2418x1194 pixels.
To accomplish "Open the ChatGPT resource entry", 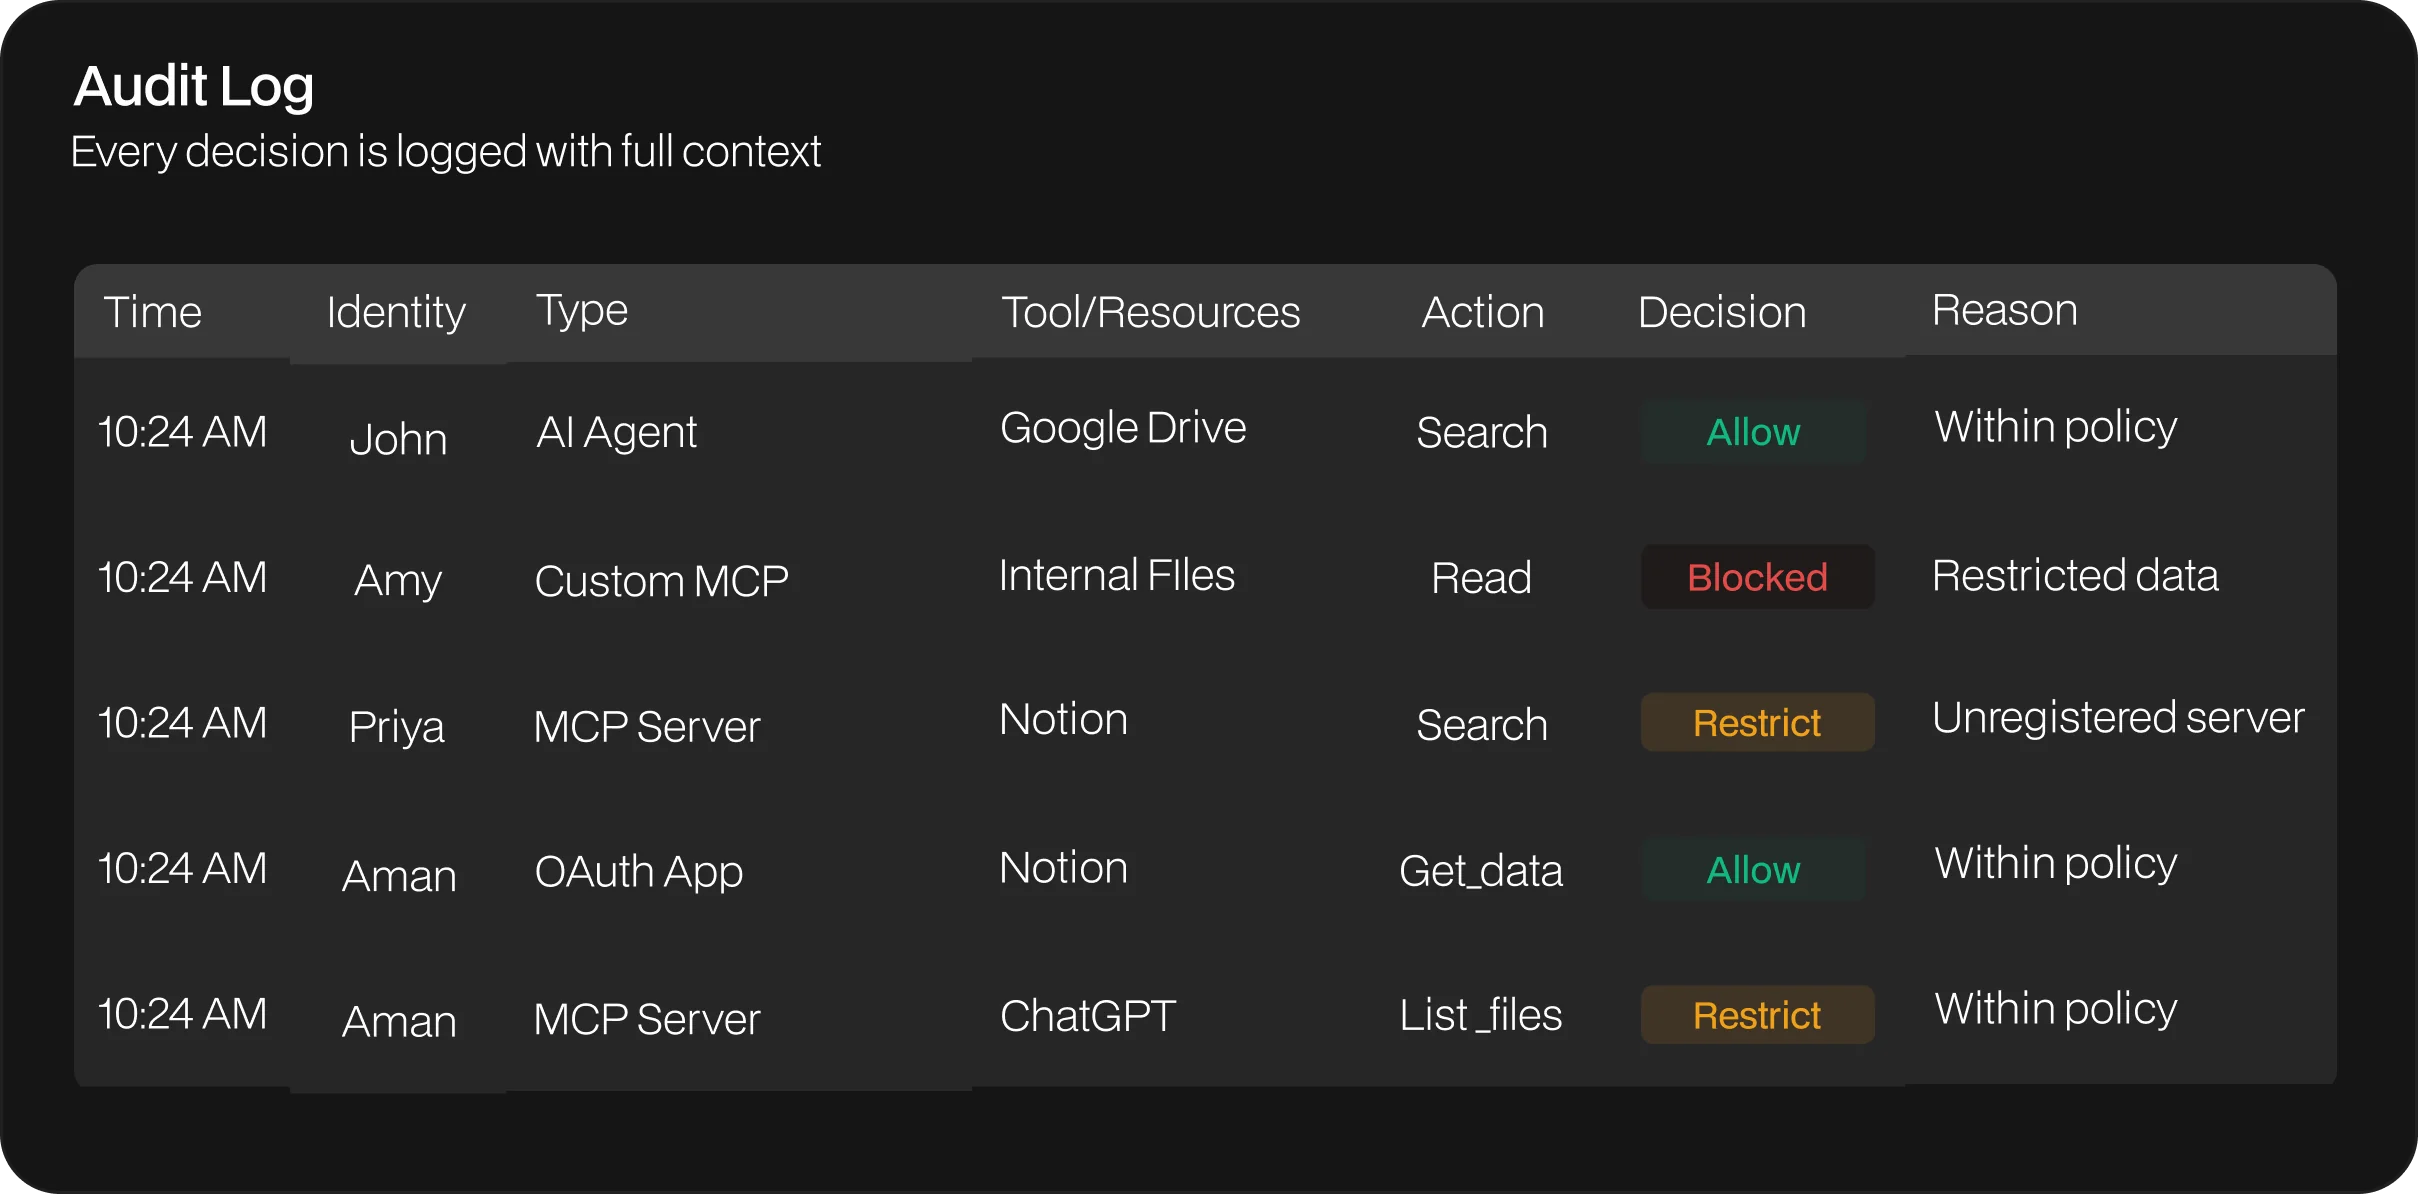I will [1087, 1016].
